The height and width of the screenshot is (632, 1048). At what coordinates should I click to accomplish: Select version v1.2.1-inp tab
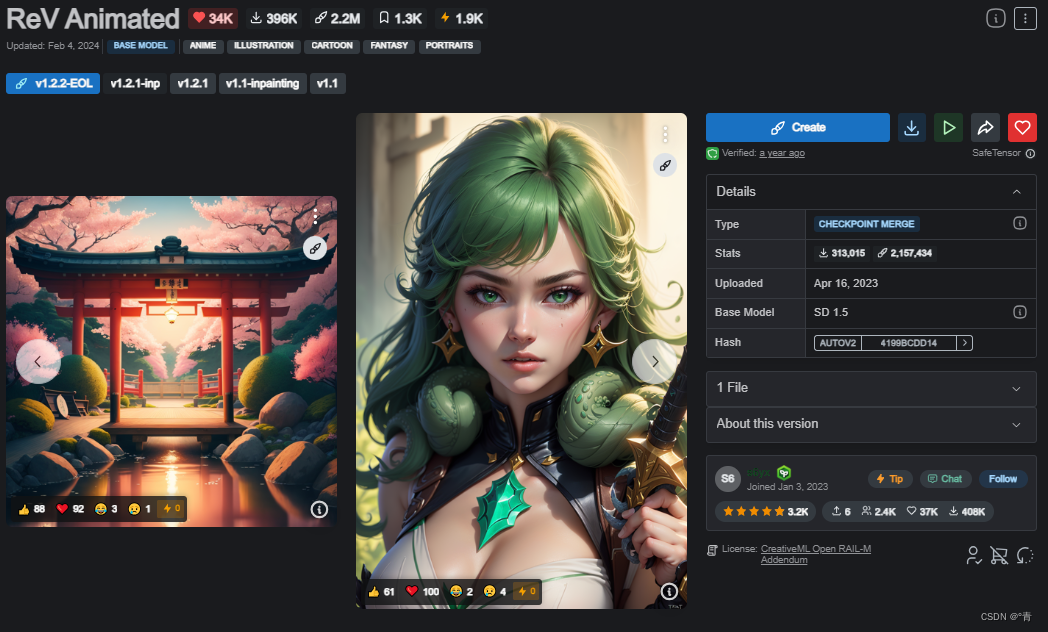point(135,84)
